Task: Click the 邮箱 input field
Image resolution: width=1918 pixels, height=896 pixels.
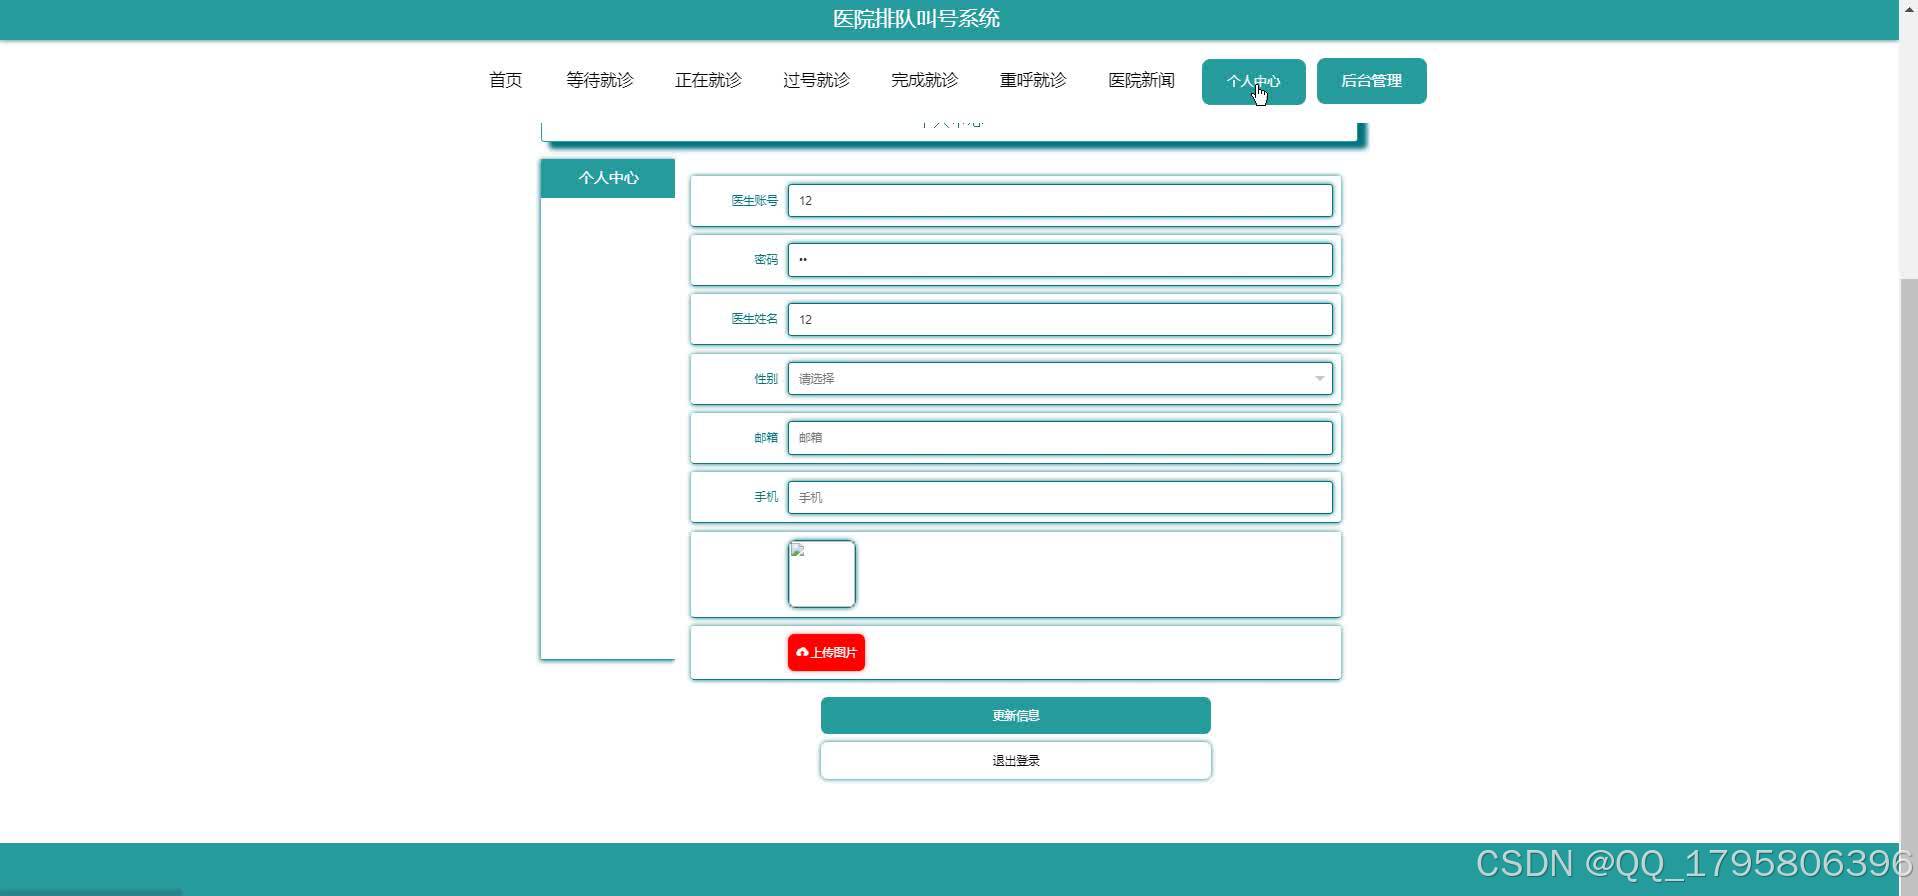Action: pyautogui.click(x=1060, y=438)
